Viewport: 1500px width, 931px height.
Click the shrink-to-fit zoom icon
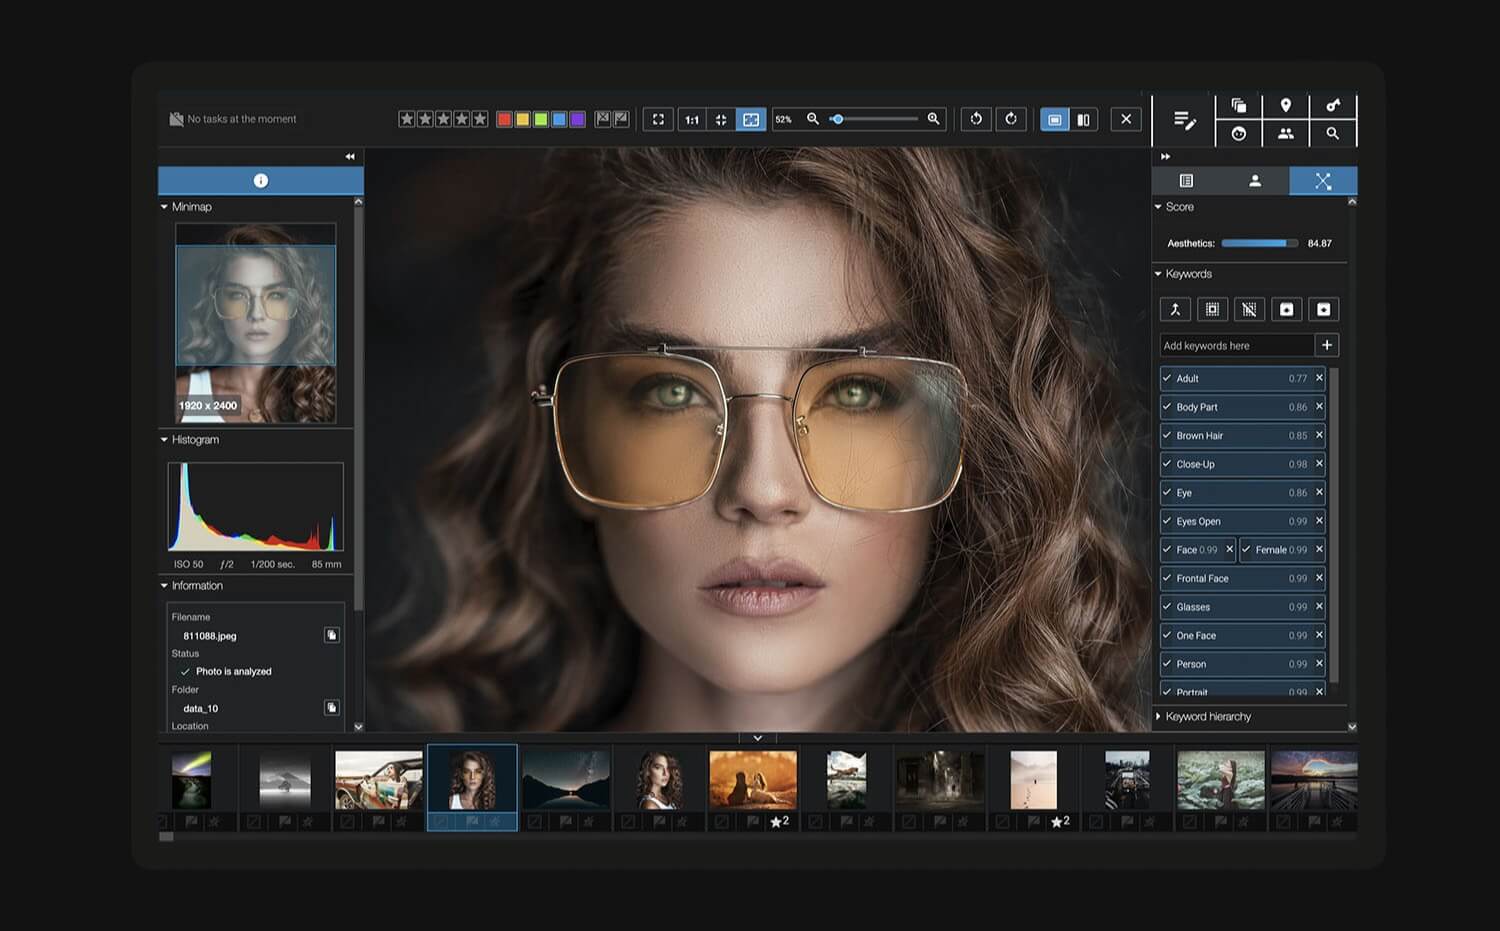pos(721,119)
